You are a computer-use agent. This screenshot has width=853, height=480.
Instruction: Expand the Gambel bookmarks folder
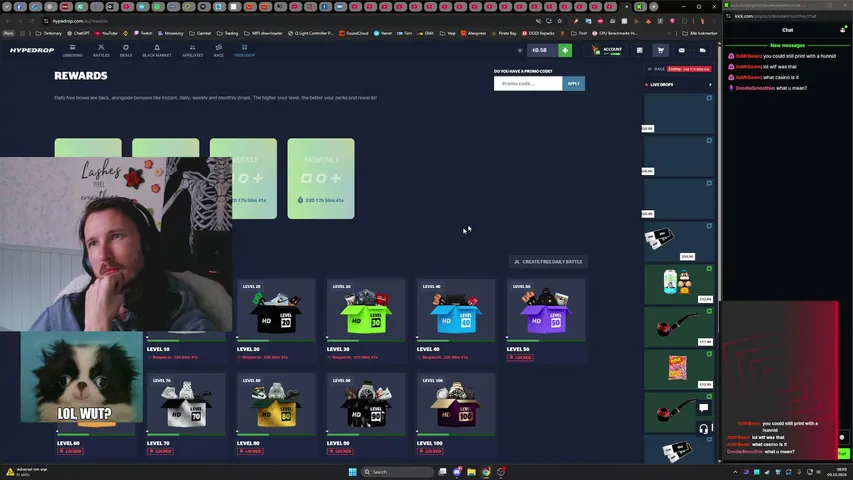tap(200, 33)
